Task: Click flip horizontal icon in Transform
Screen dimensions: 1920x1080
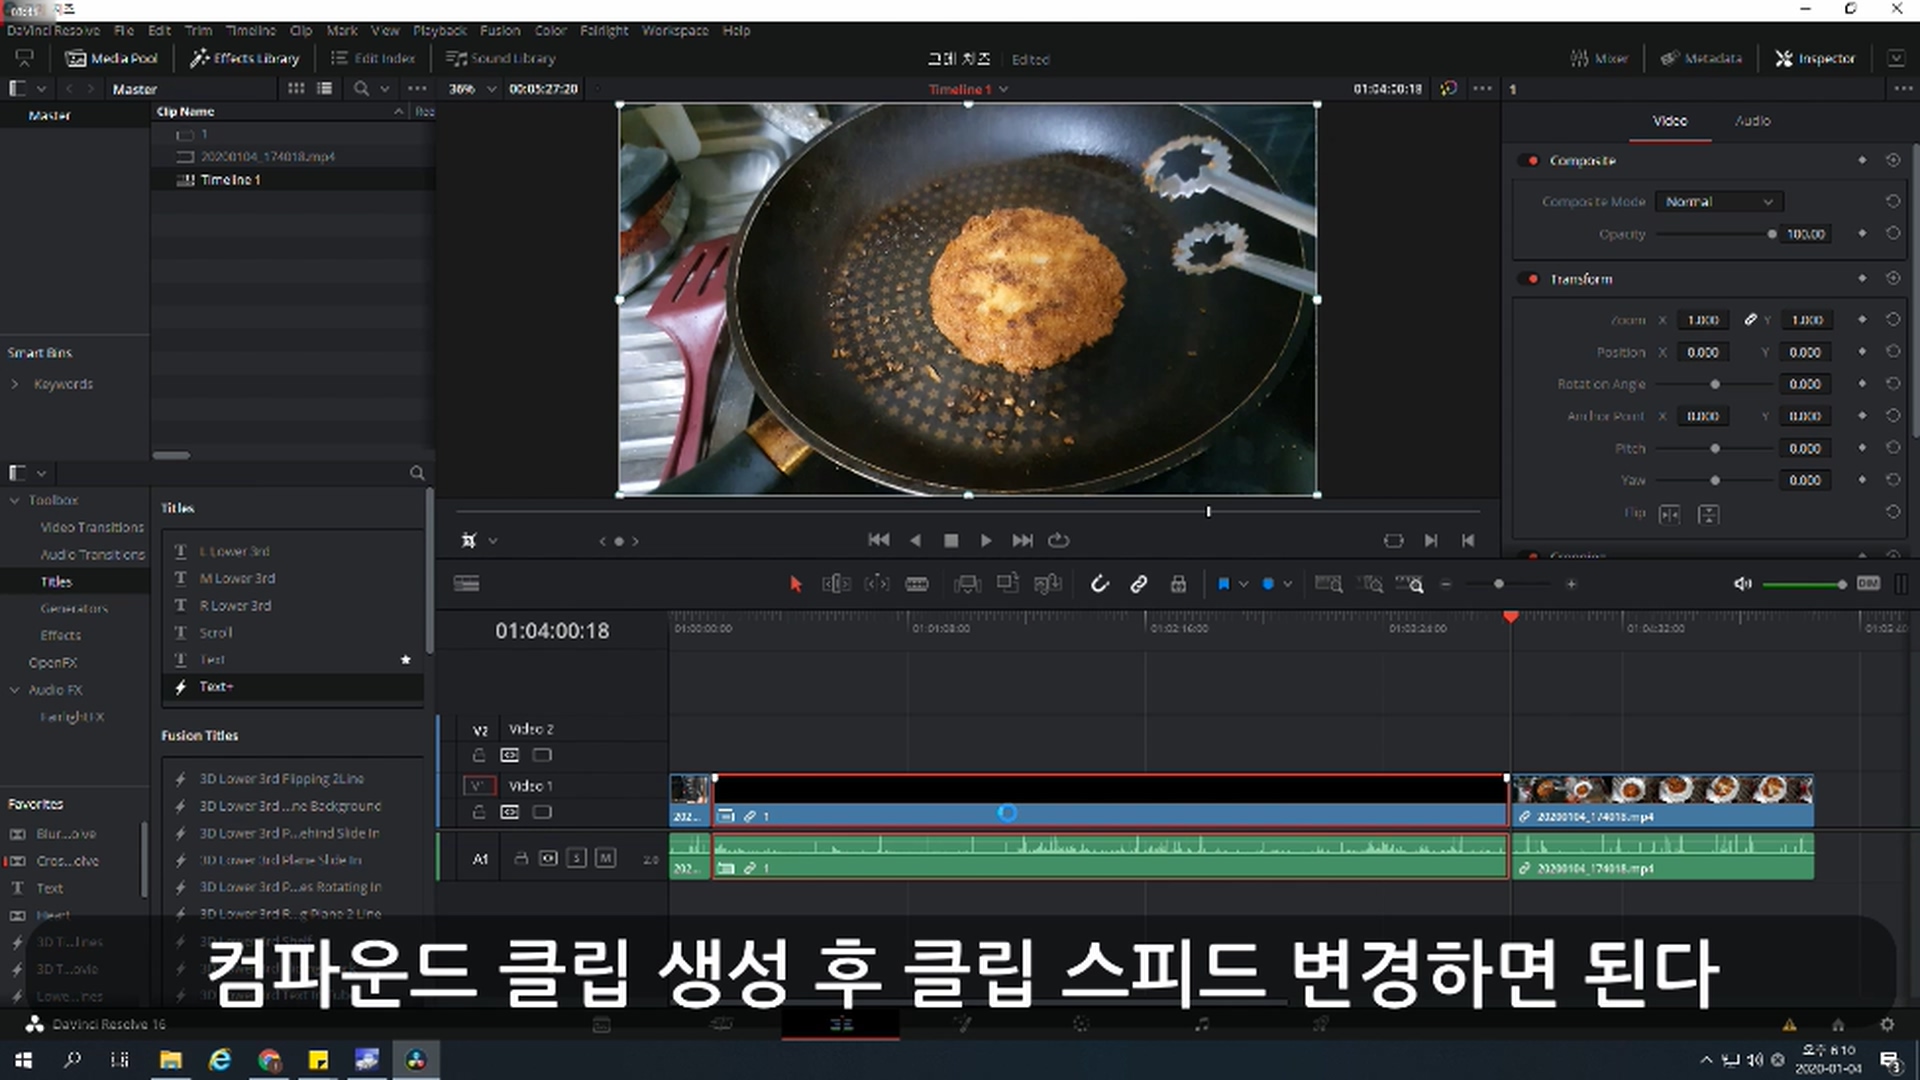Action: pyautogui.click(x=1669, y=515)
